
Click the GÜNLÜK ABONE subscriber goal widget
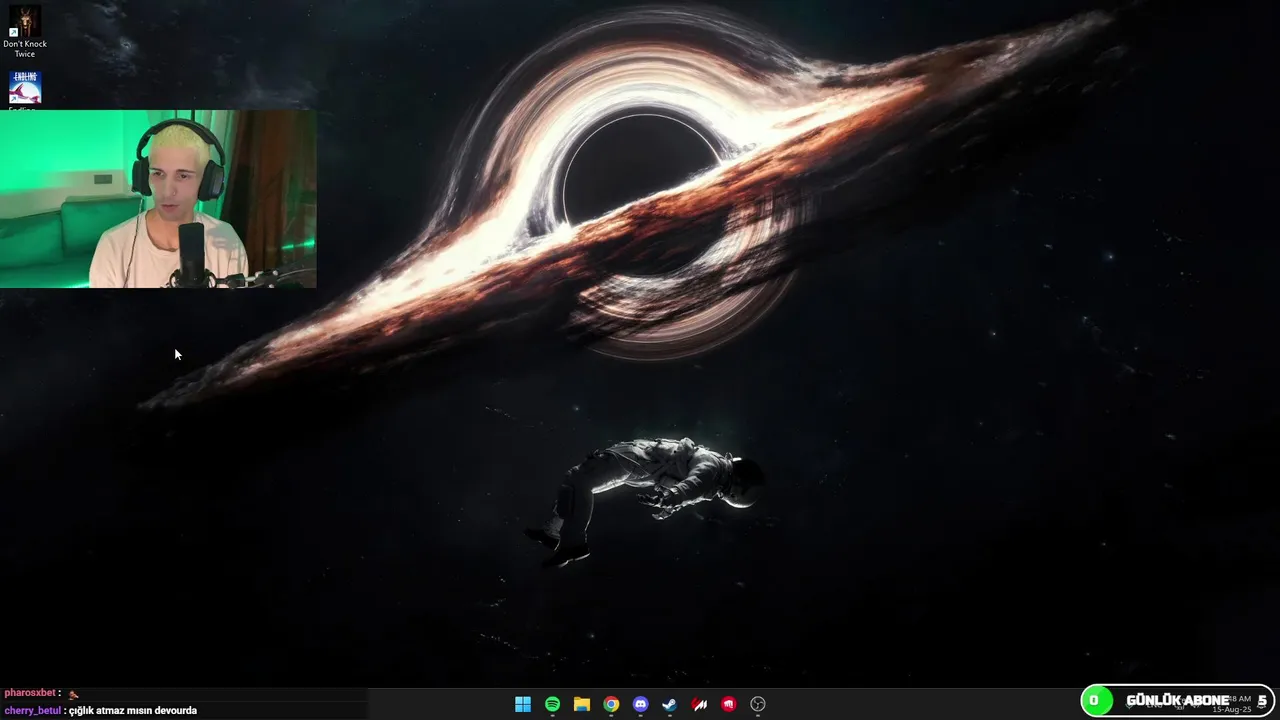pyautogui.click(x=1177, y=700)
